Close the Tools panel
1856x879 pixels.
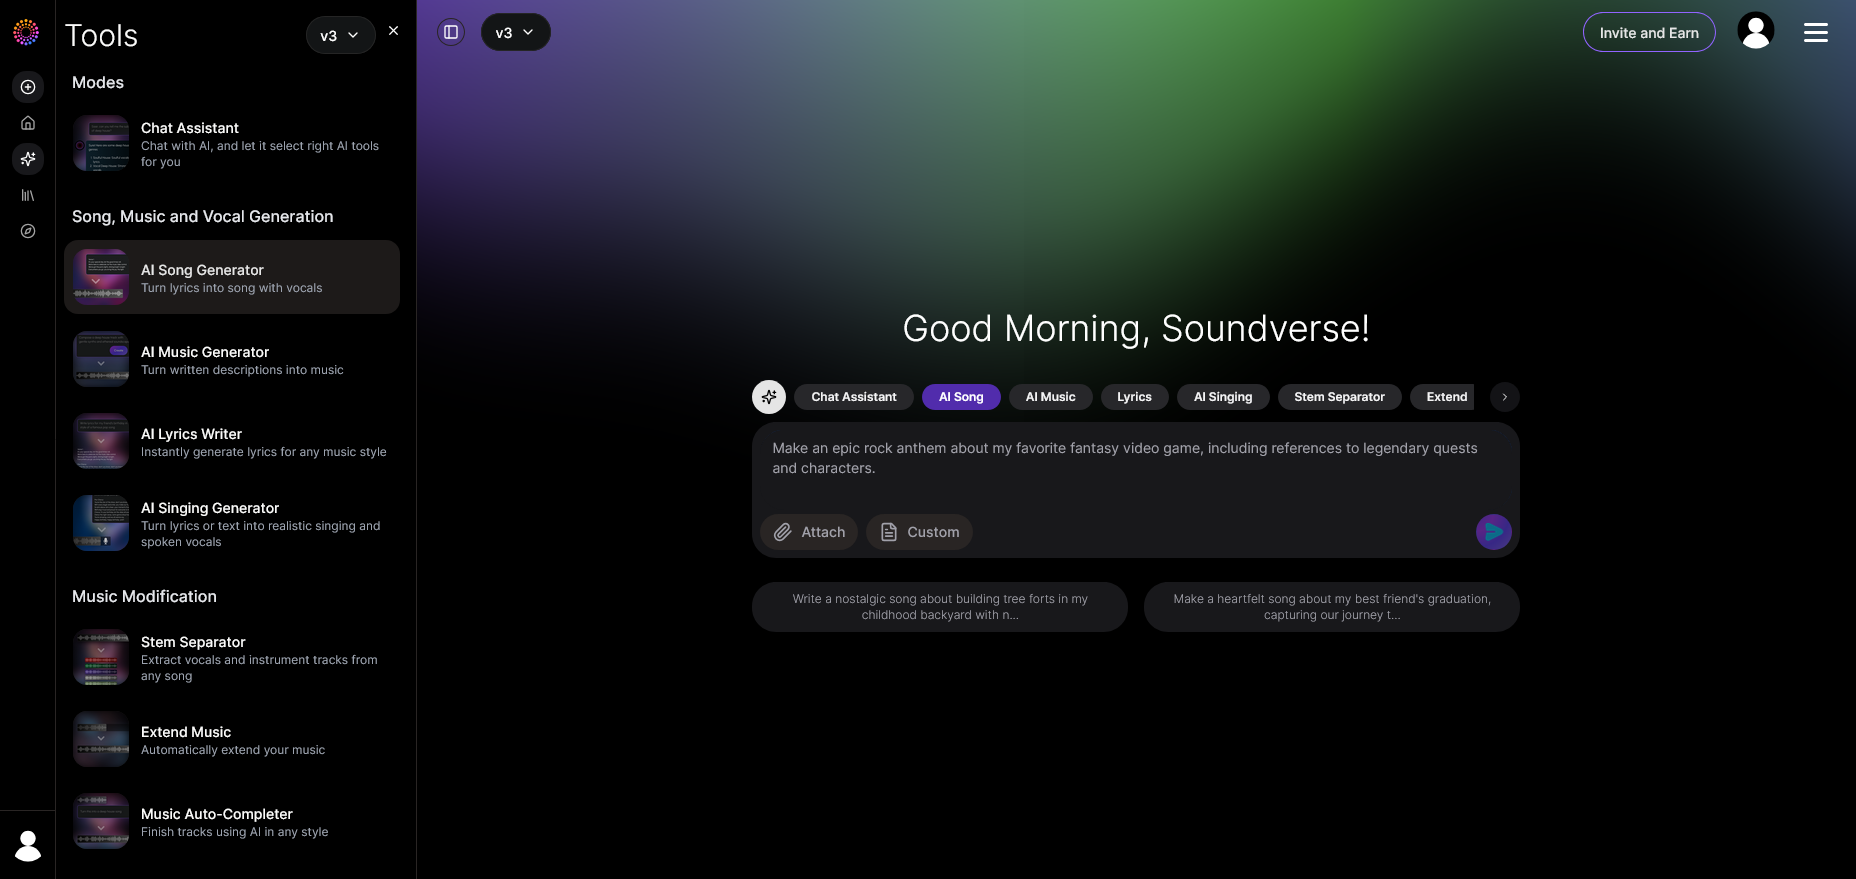coord(394,31)
